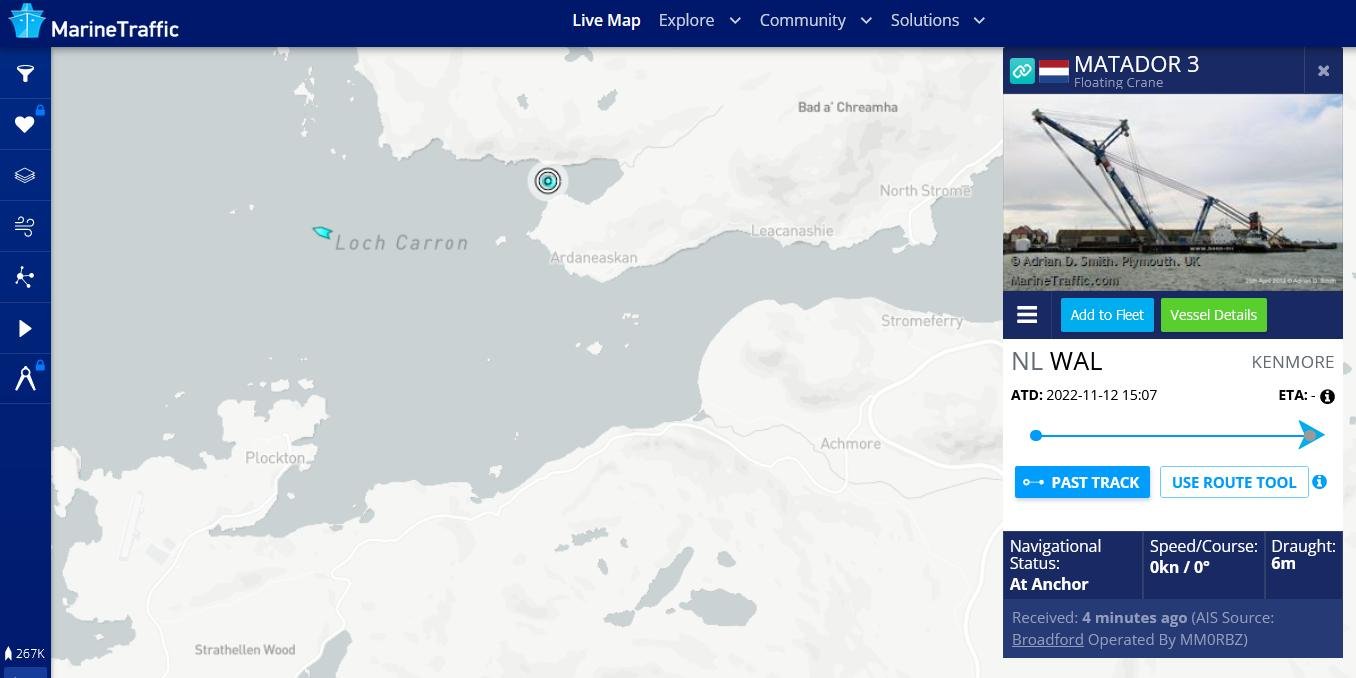Start playback with the play icon
The image size is (1356, 678).
[25, 329]
